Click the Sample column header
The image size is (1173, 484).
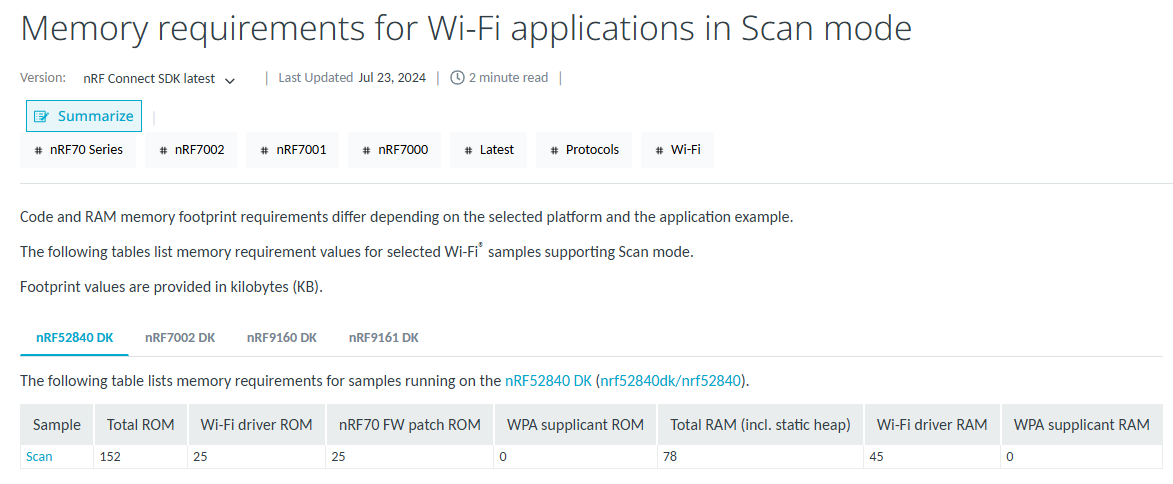coord(57,425)
